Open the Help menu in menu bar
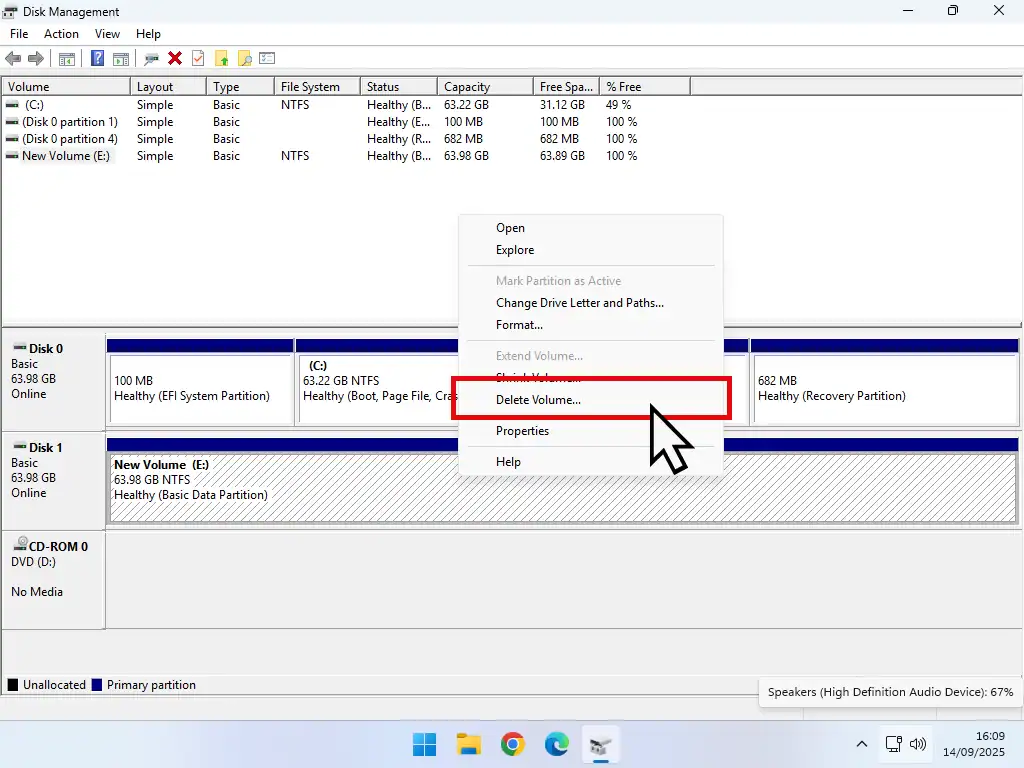 point(148,34)
